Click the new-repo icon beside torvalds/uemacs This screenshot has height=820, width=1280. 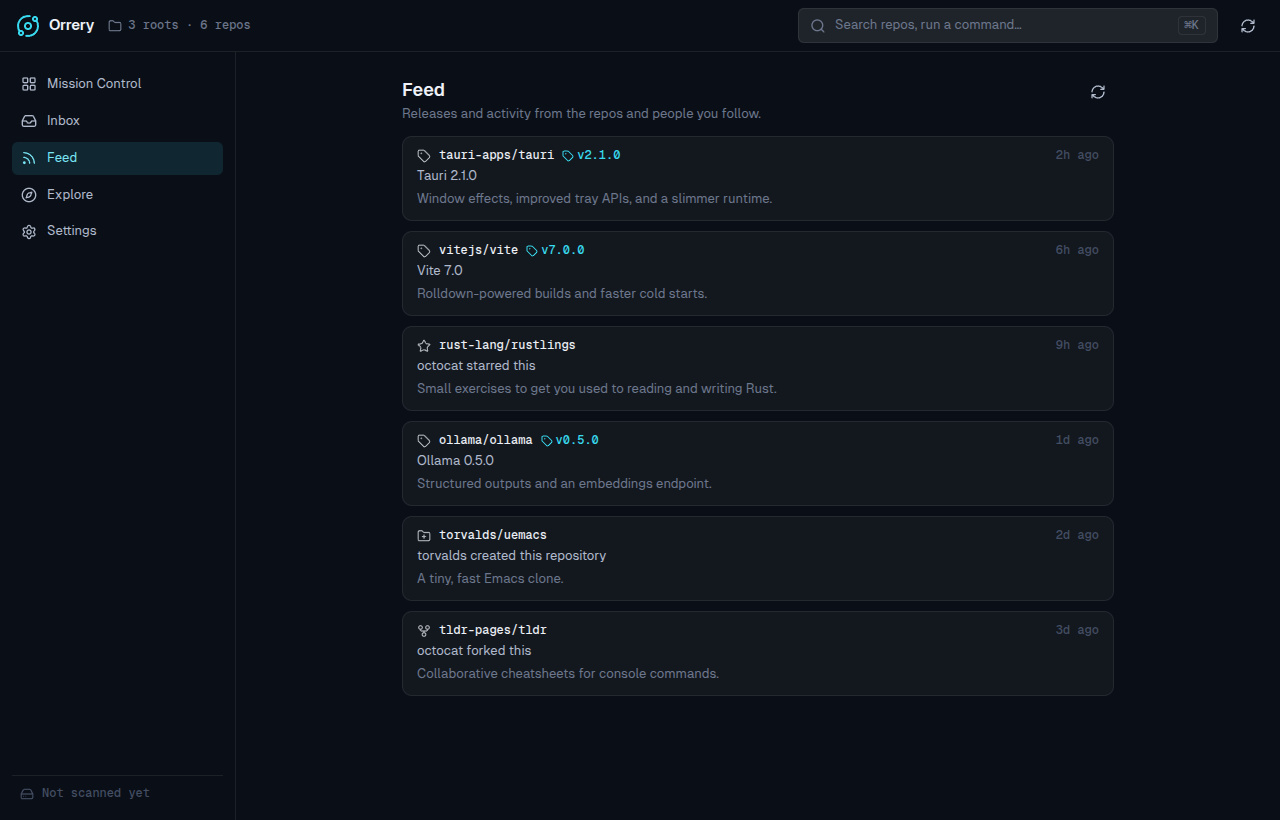pos(424,536)
